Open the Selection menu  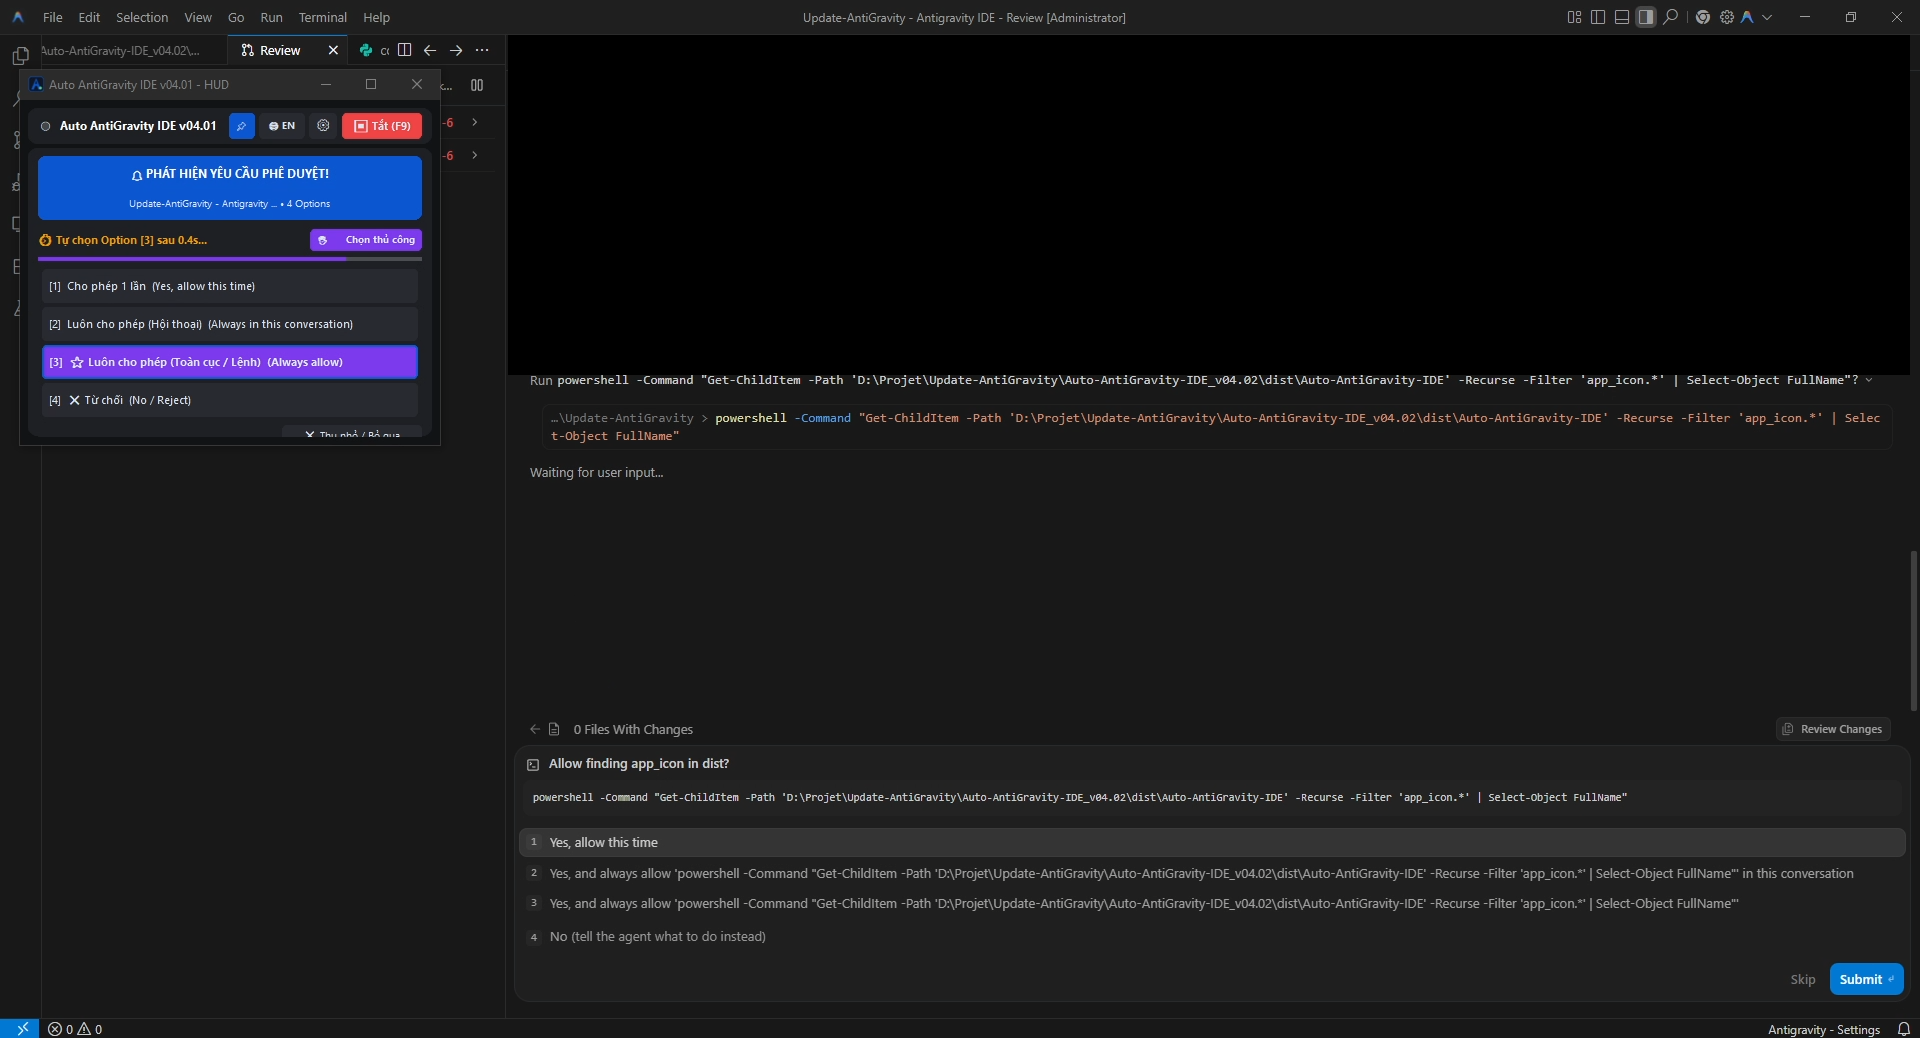(142, 17)
